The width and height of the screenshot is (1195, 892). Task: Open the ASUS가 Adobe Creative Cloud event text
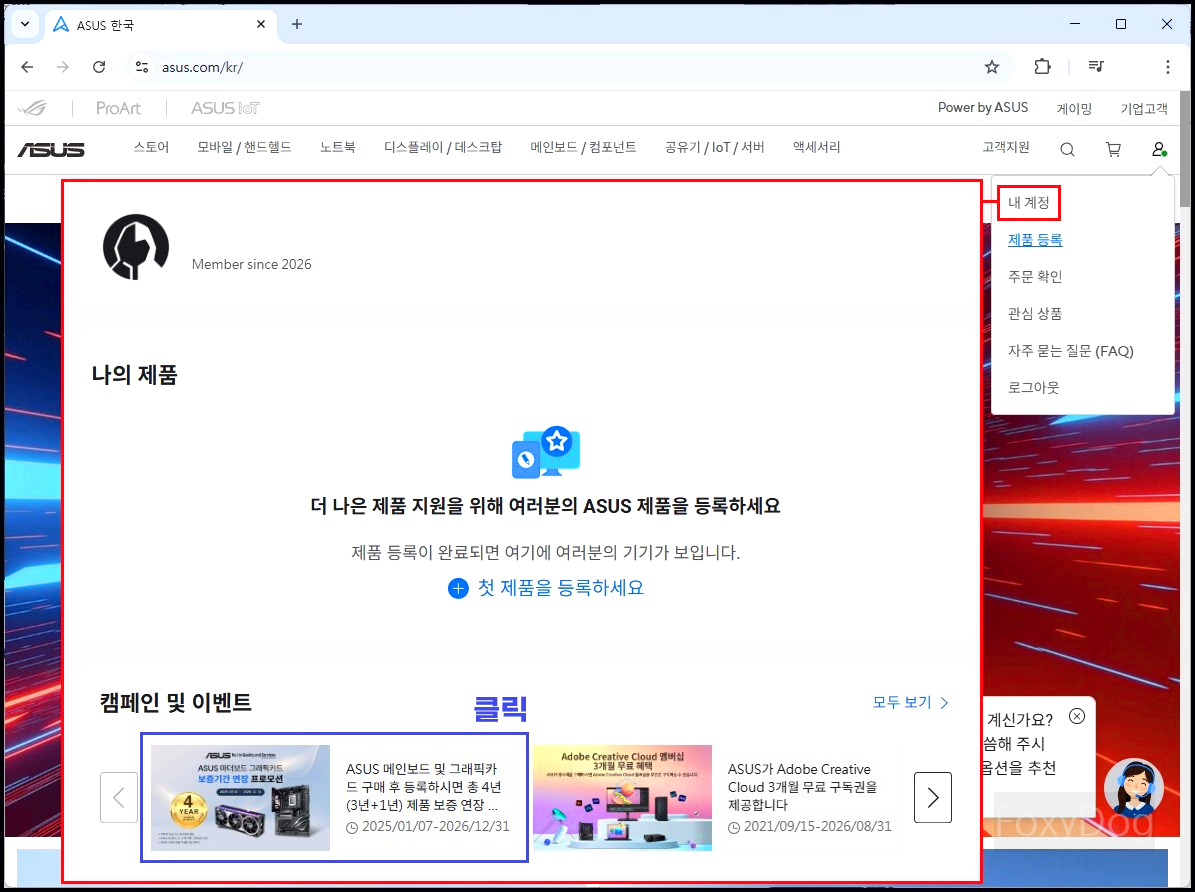803,787
